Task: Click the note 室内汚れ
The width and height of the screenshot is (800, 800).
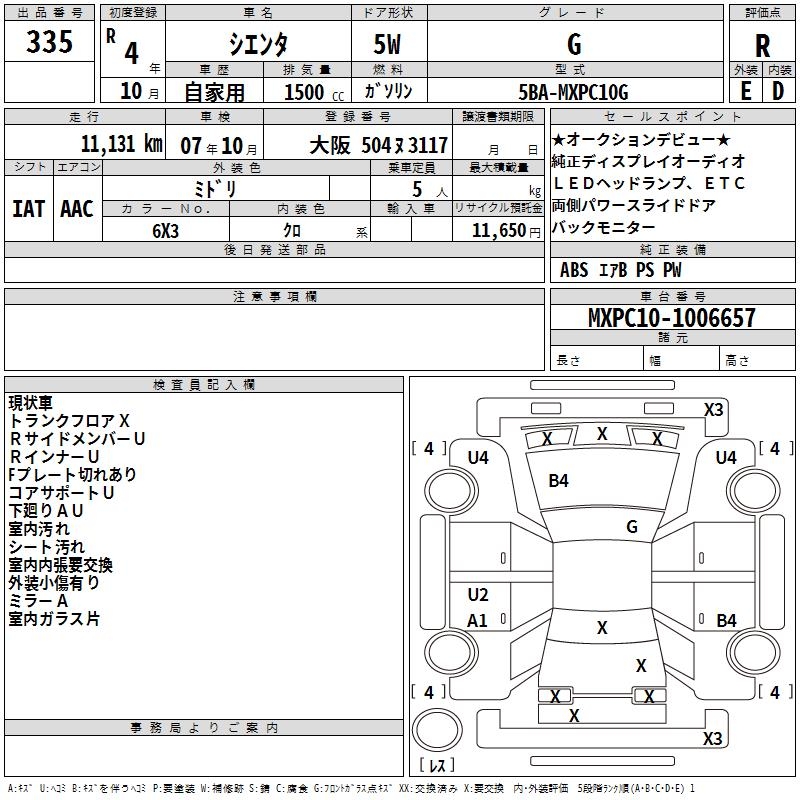Action: coord(39,529)
